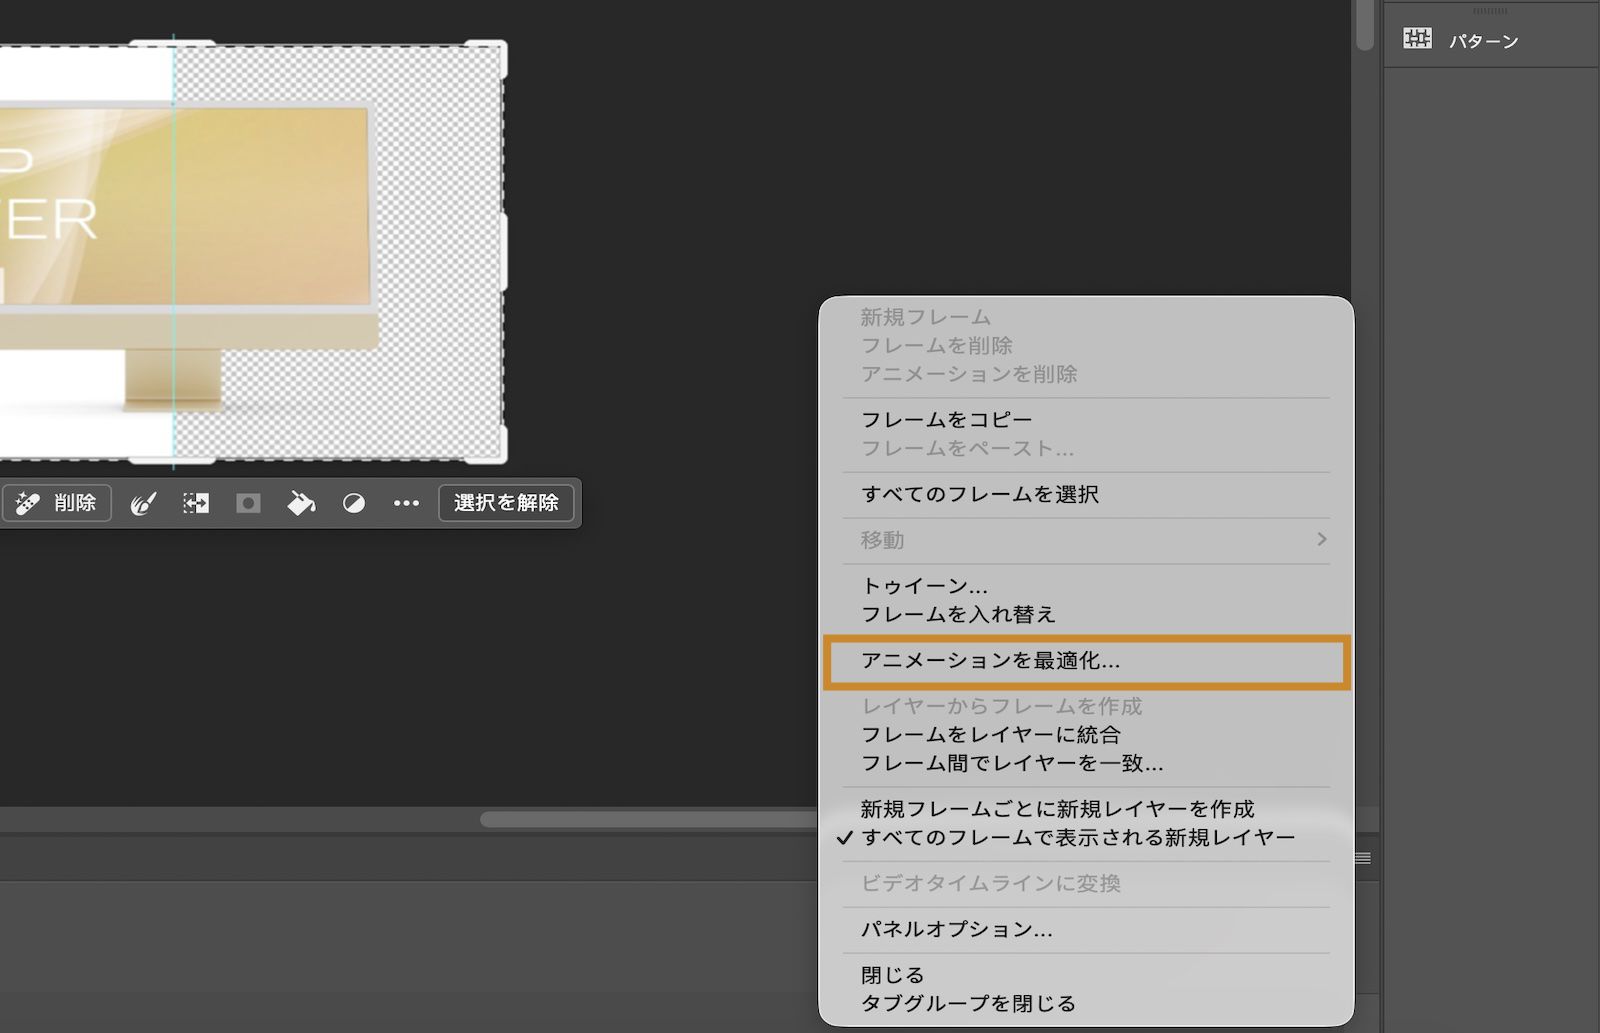1600x1033 pixels.
Task: Enable 新規フレームごとに新規レイヤーを作成
Action: [1058, 809]
